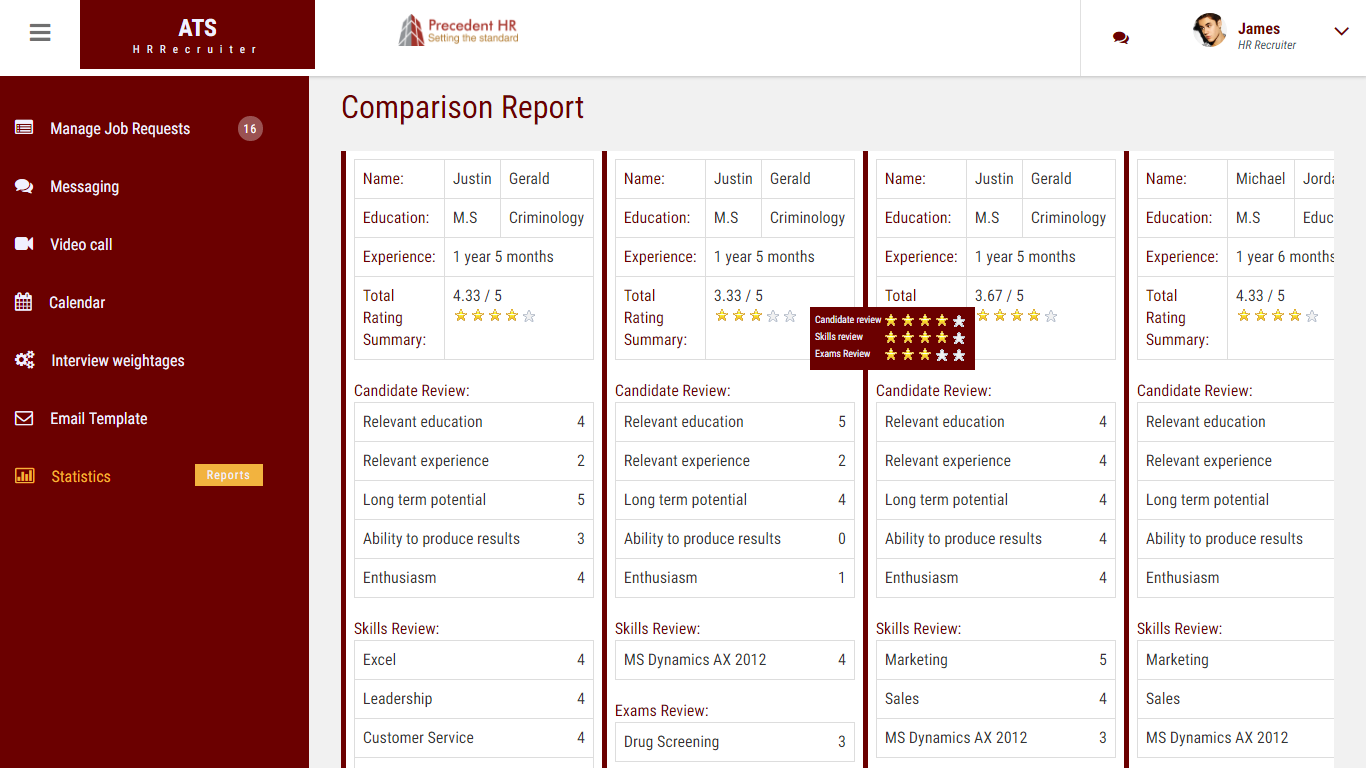This screenshot has width=1366, height=768.
Task: Click Michael's 4.33 / 5 star rating
Action: pyautogui.click(x=1278, y=316)
